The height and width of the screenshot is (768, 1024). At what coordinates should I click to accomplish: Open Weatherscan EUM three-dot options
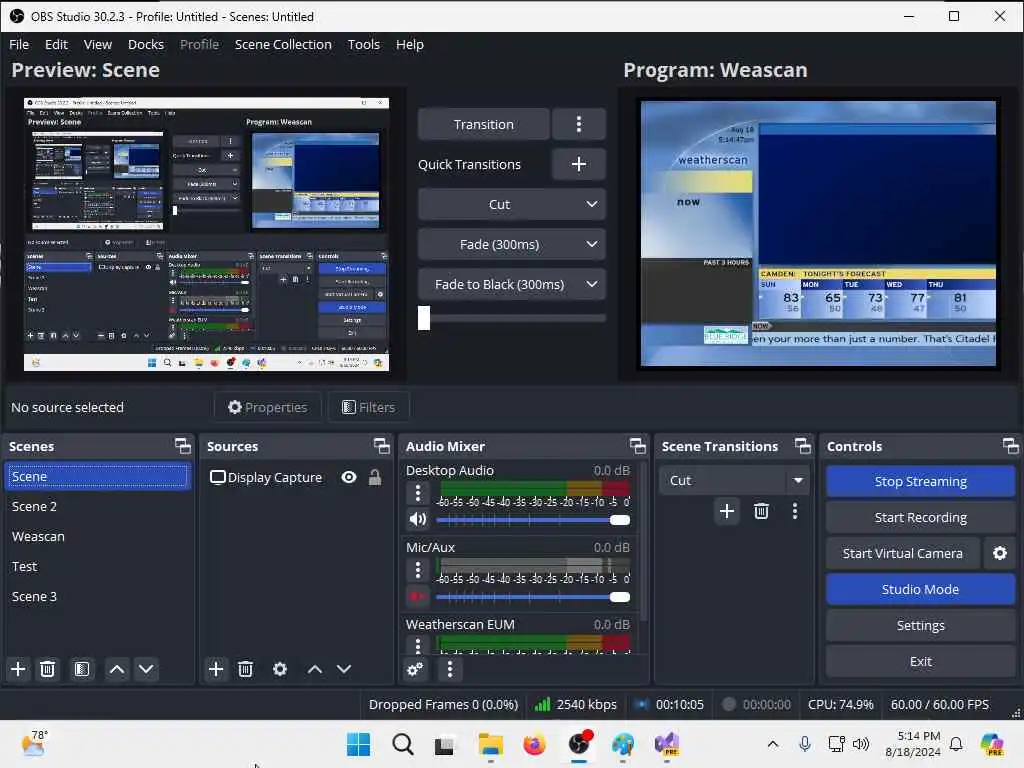(418, 645)
